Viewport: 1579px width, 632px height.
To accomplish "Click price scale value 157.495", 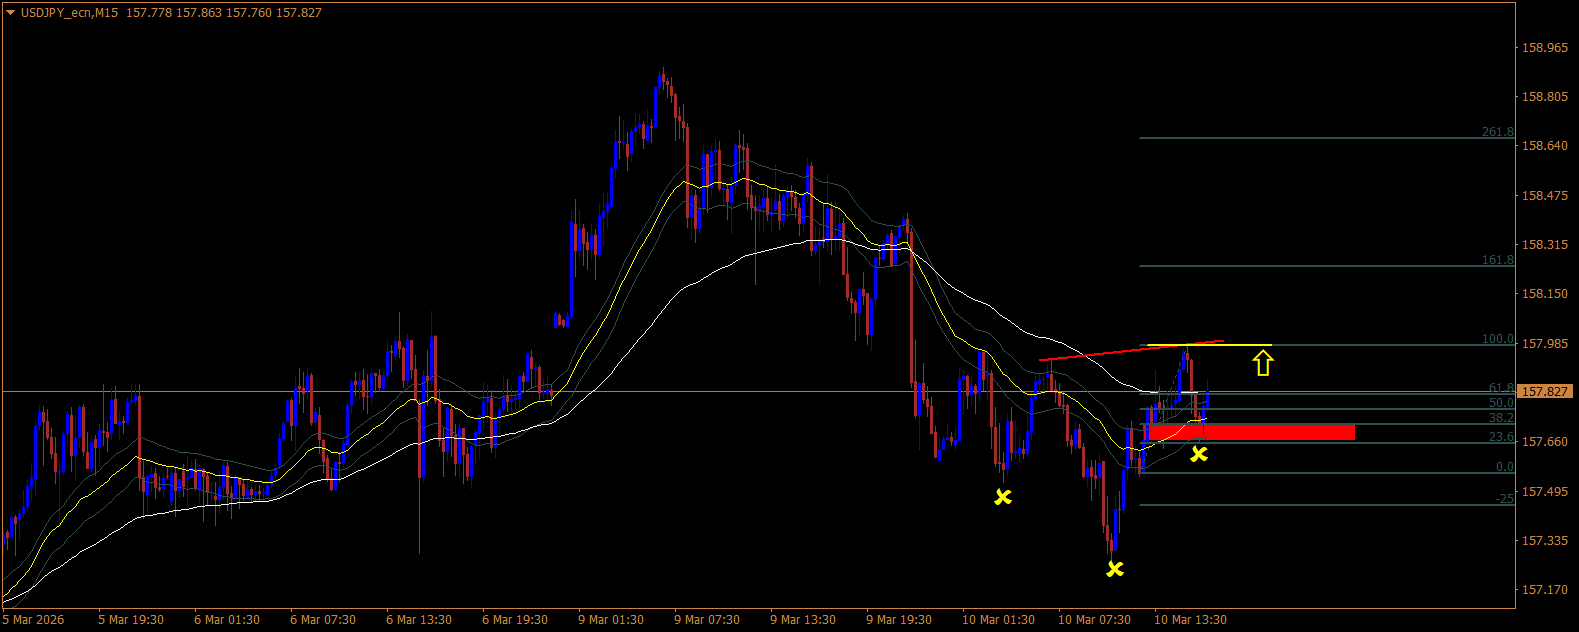I will tap(1544, 492).
